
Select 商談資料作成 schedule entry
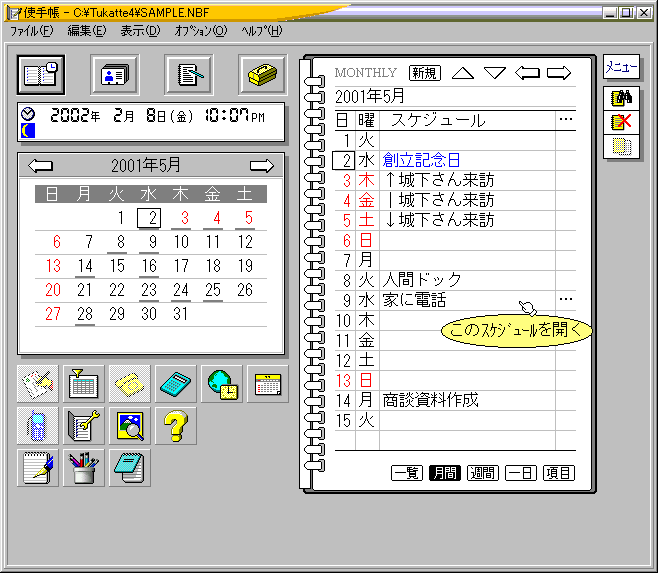(x=430, y=400)
